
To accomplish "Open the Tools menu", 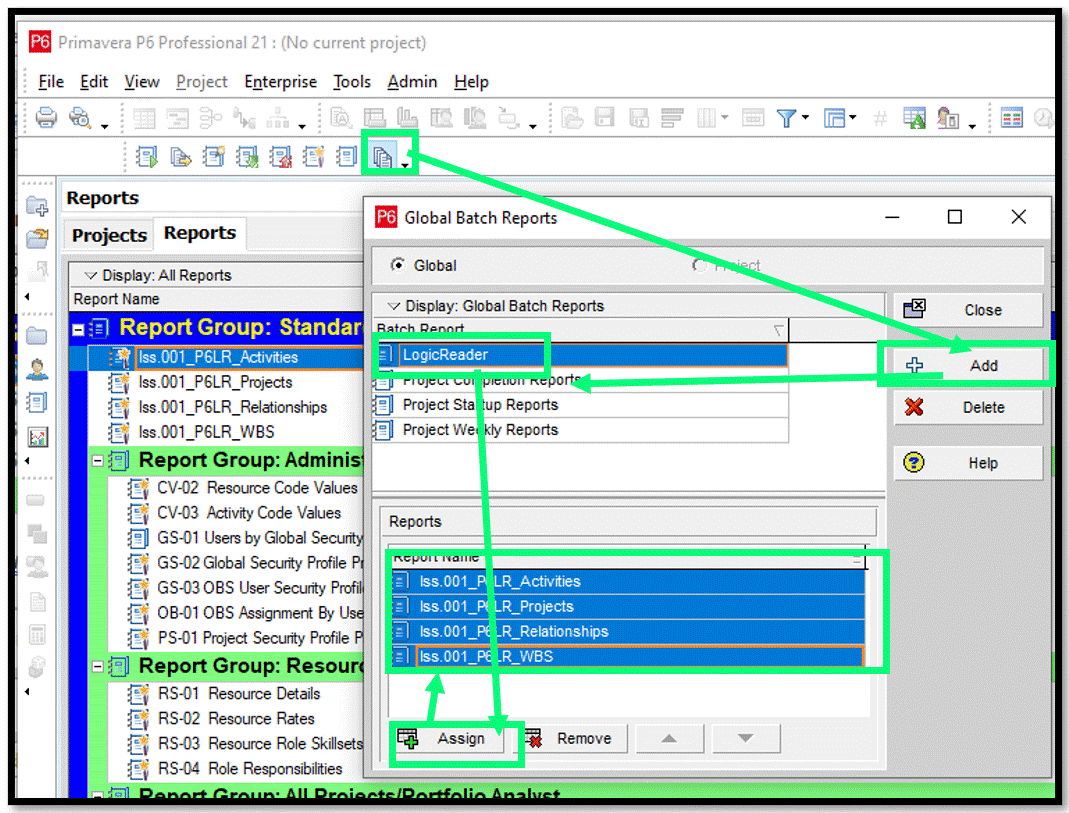I will coord(352,82).
